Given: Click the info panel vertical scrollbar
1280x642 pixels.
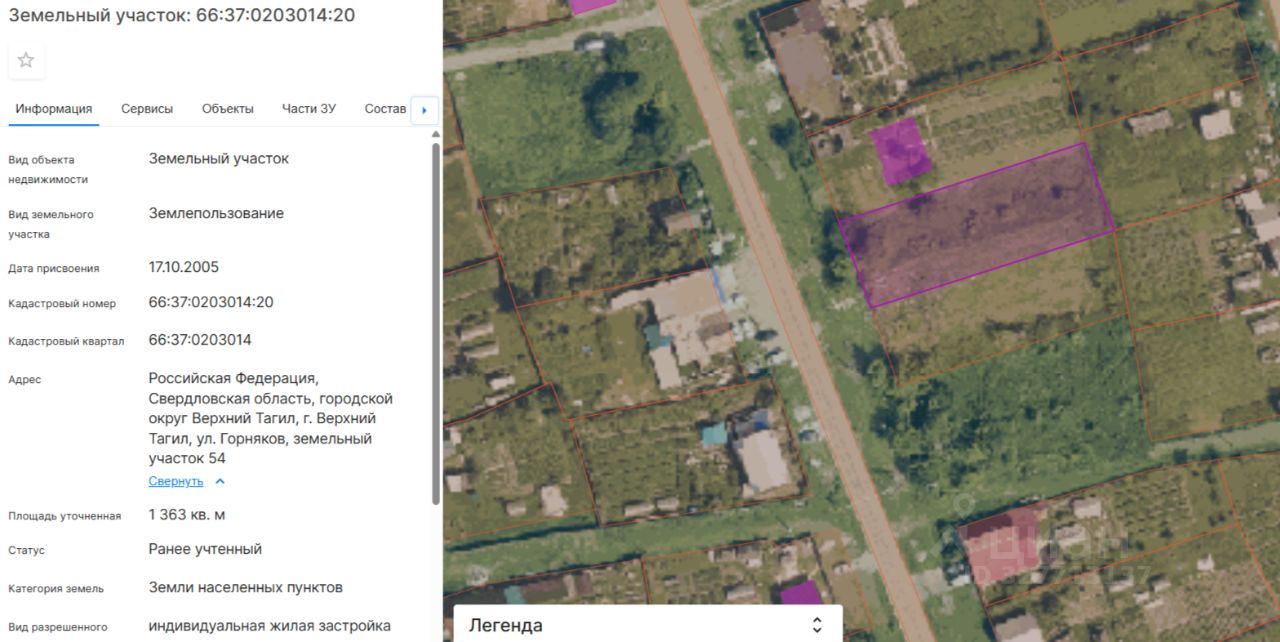Looking at the screenshot, I should pos(435,322).
